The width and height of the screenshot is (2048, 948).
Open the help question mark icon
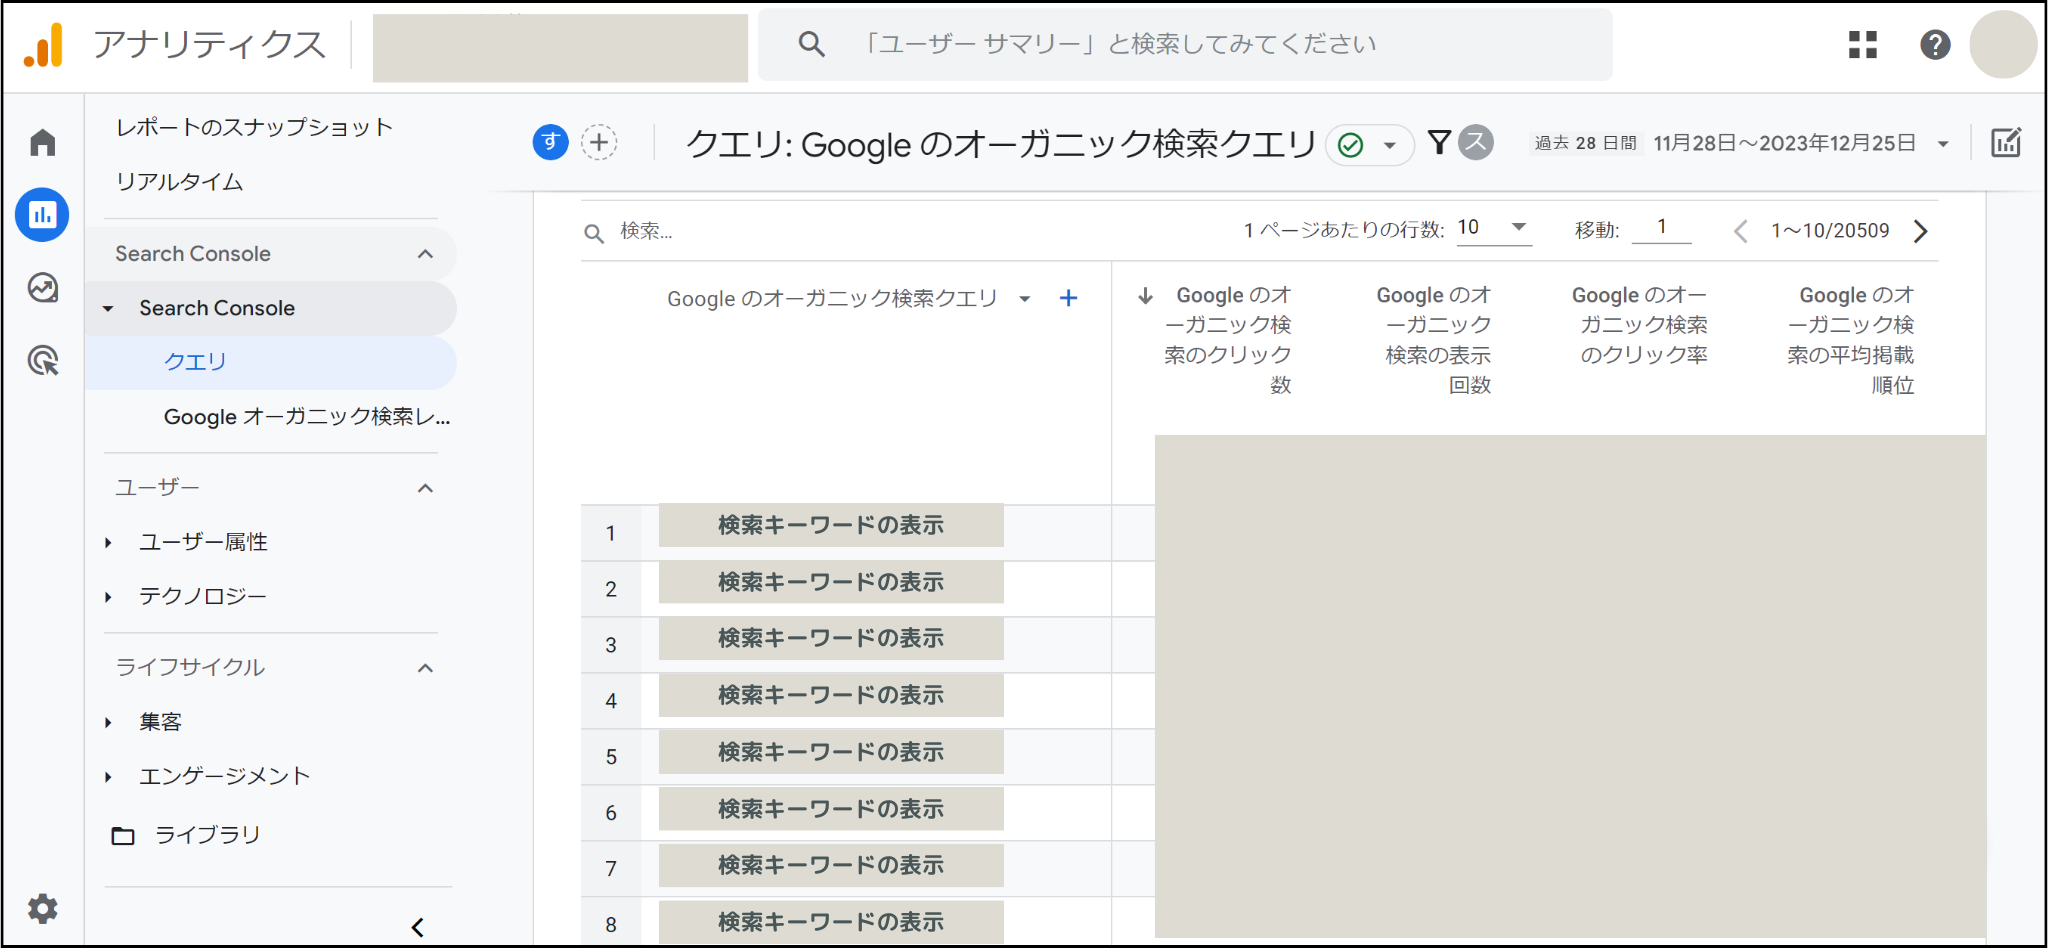click(1935, 45)
